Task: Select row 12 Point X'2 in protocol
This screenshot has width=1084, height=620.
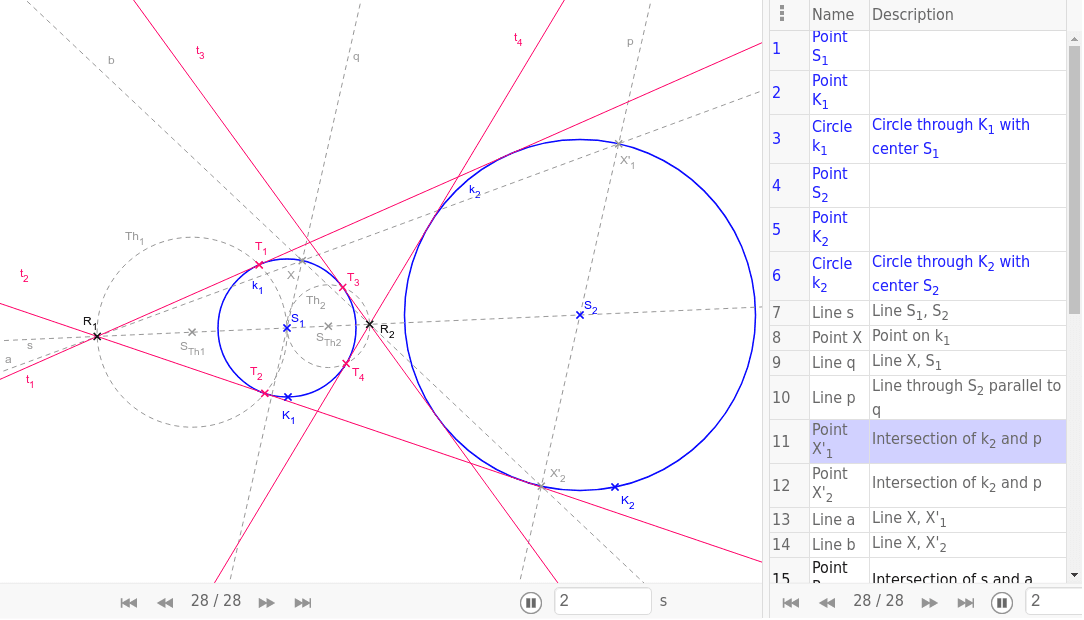Action: (x=917, y=485)
